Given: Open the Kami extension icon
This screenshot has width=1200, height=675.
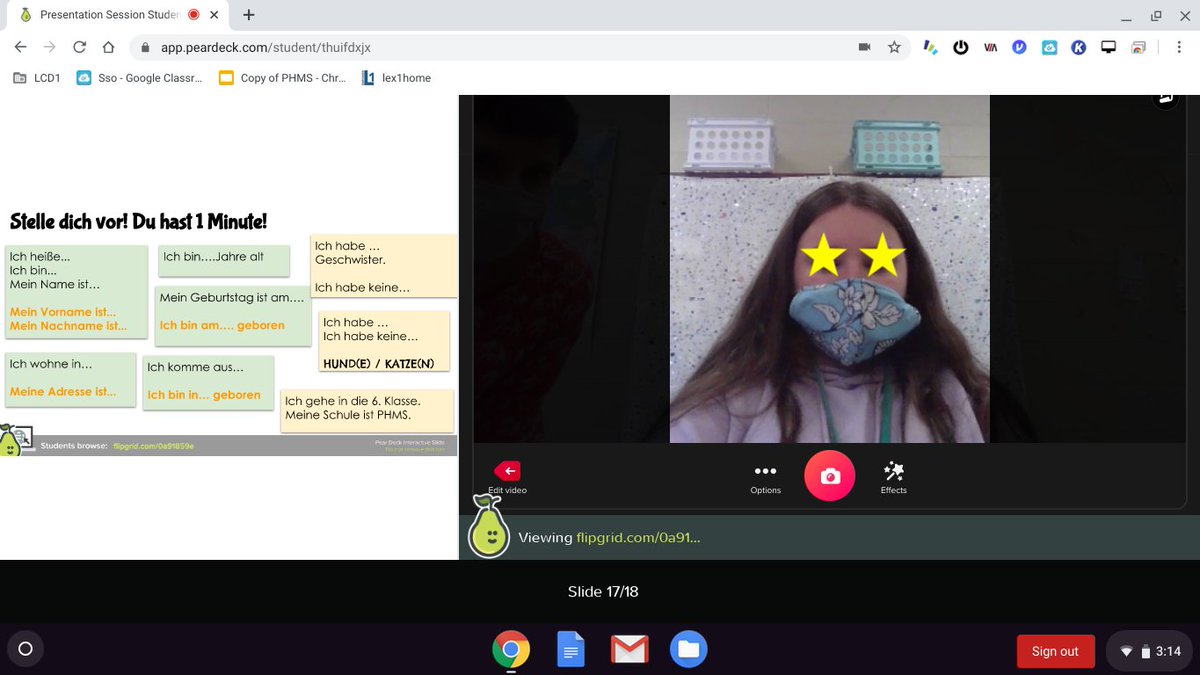Looking at the screenshot, I should coord(1079,47).
